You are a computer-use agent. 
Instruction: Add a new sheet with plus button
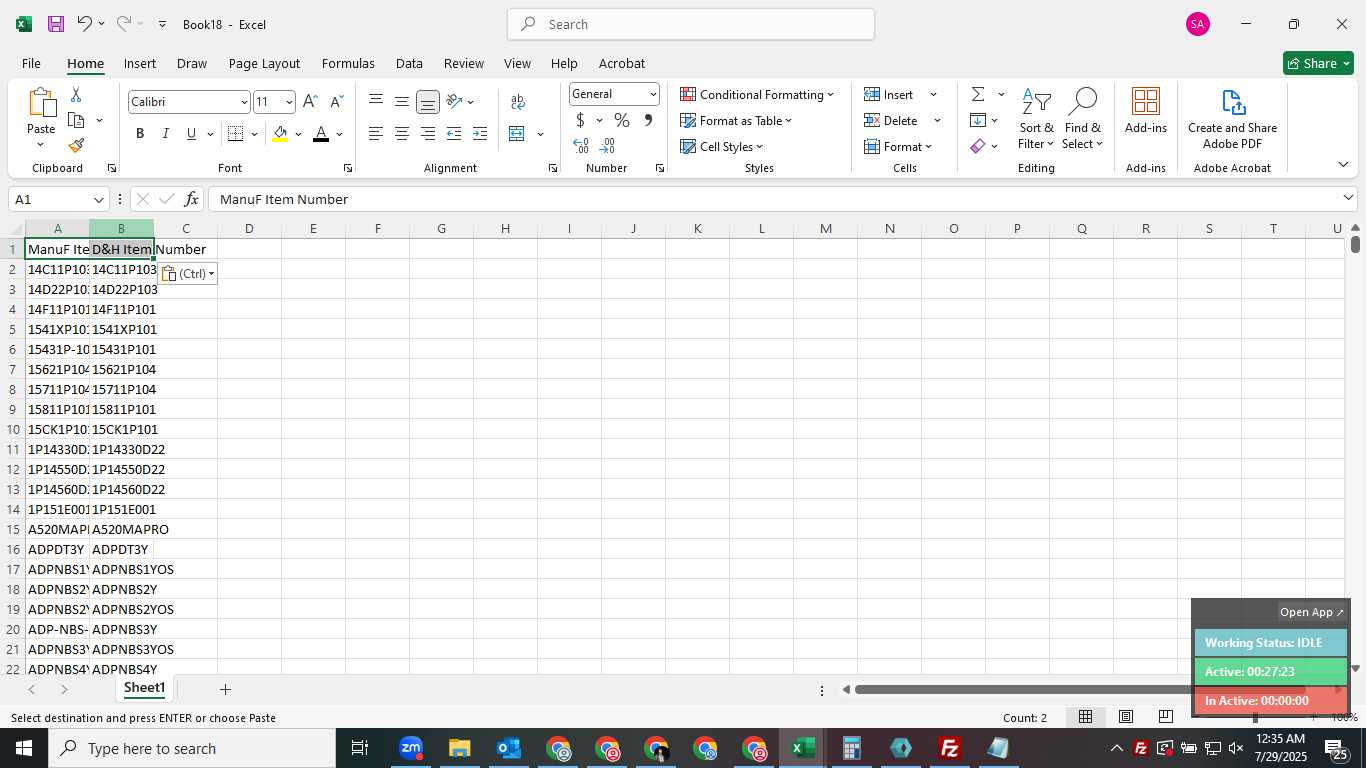point(225,689)
